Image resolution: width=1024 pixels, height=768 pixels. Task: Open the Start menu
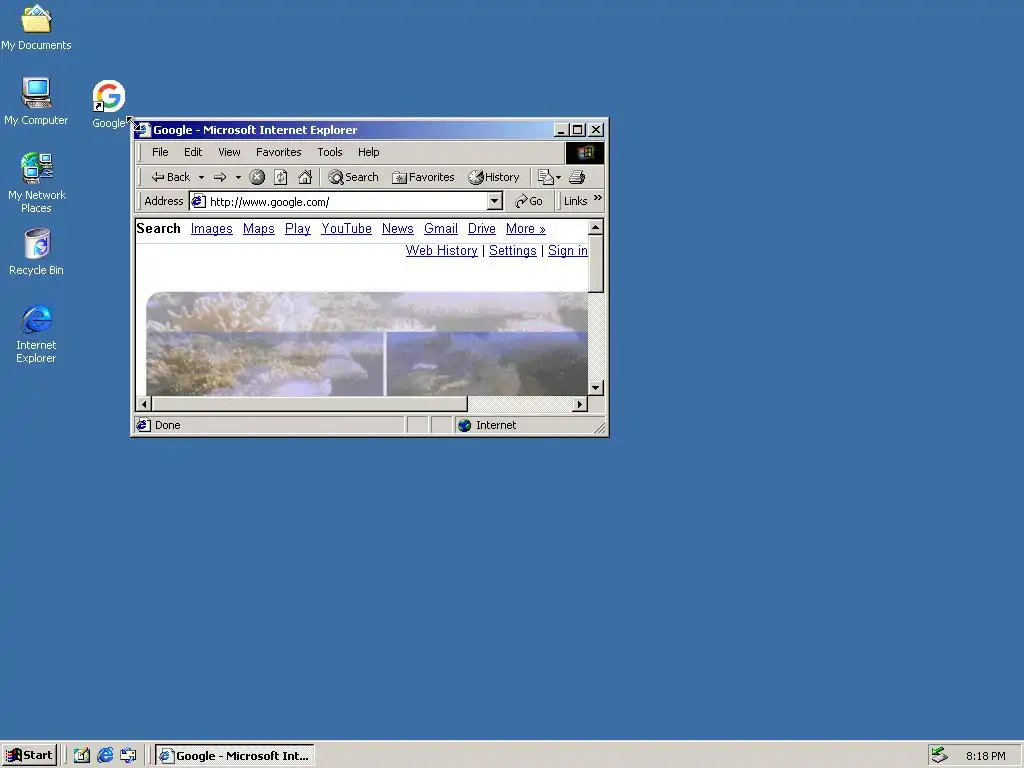29,756
